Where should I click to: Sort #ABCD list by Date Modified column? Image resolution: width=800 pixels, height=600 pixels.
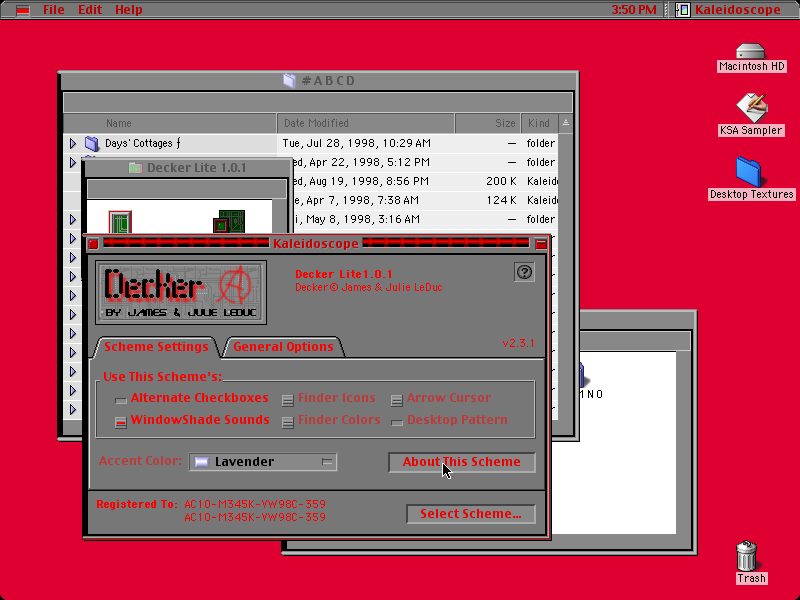coord(366,123)
